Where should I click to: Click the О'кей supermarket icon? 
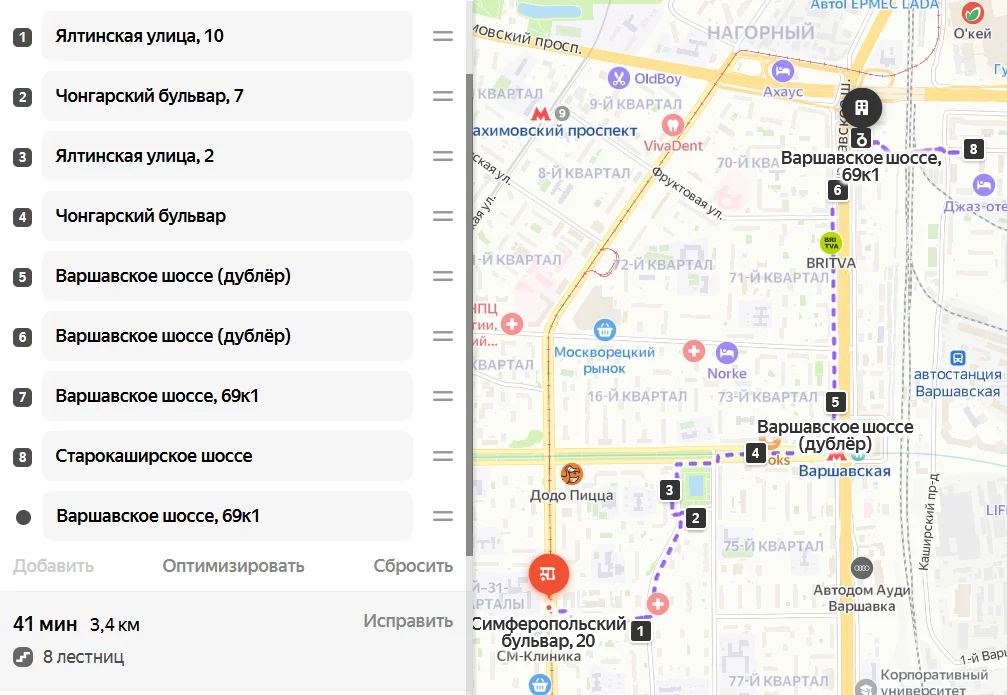click(x=972, y=12)
